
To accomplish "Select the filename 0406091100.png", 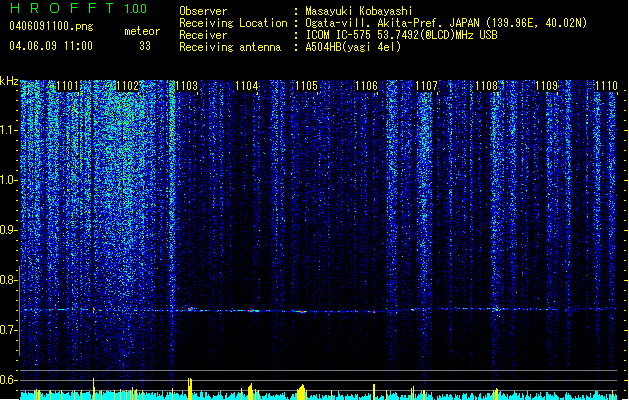I will (x=51, y=26).
